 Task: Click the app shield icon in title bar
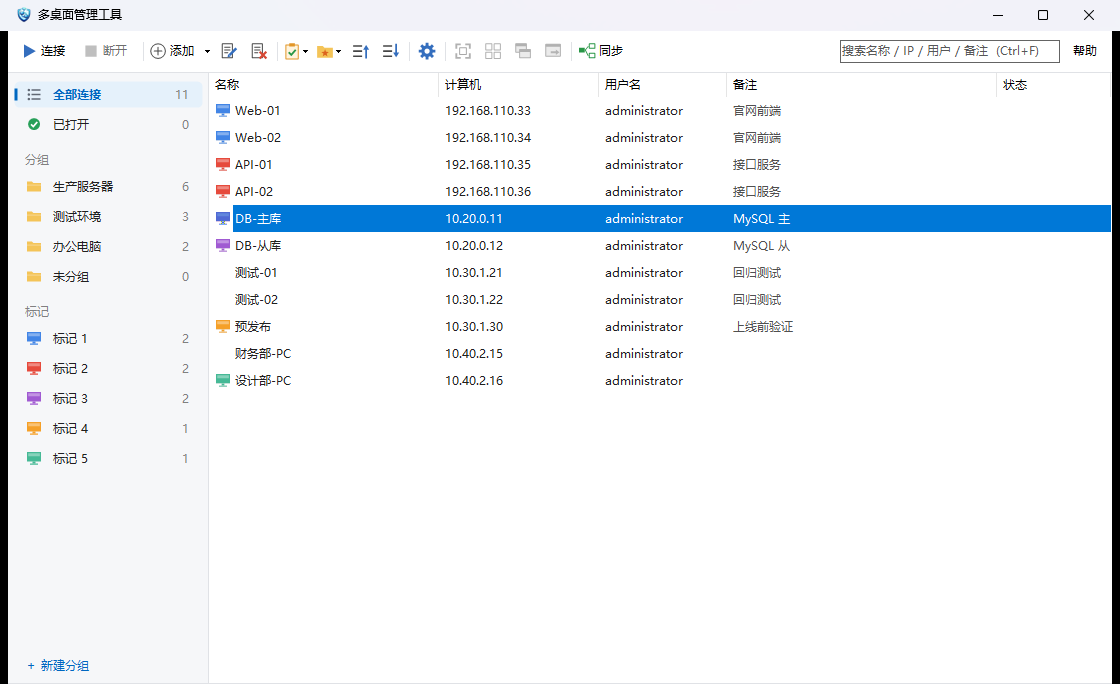(x=24, y=14)
